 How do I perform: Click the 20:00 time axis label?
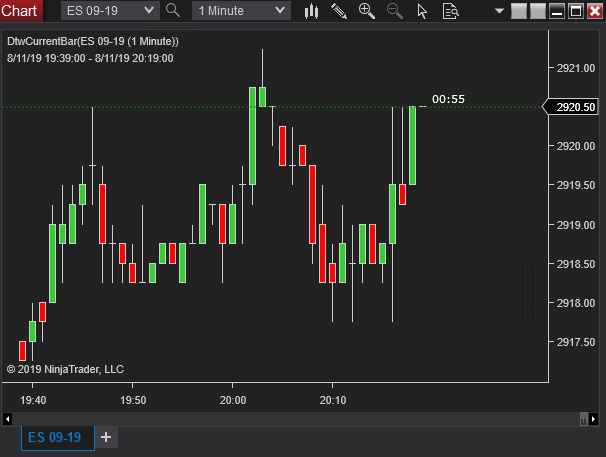coord(233,400)
